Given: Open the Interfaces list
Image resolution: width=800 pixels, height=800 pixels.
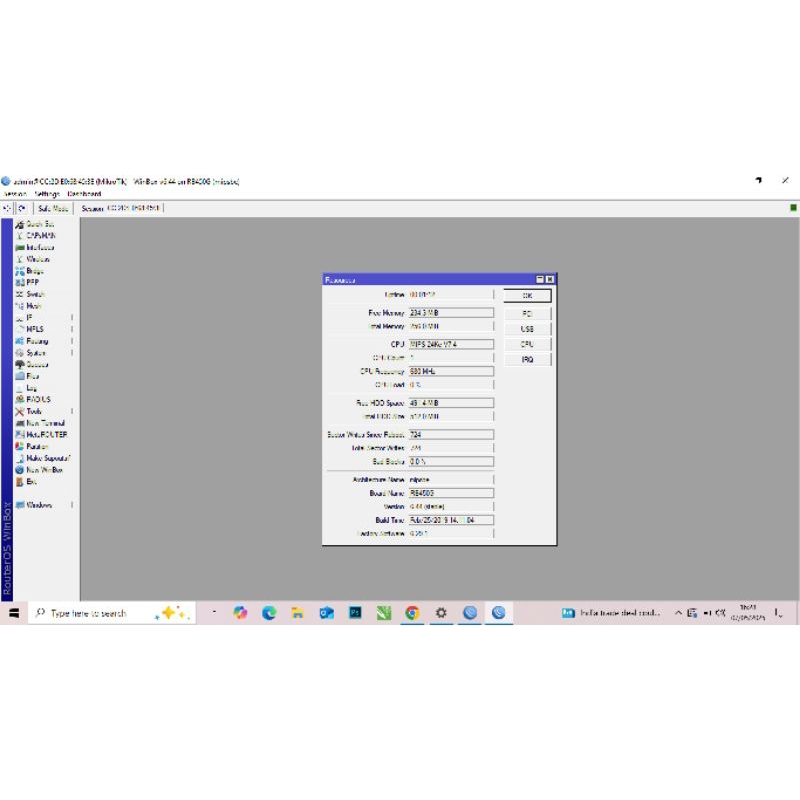Looking at the screenshot, I should (x=40, y=247).
